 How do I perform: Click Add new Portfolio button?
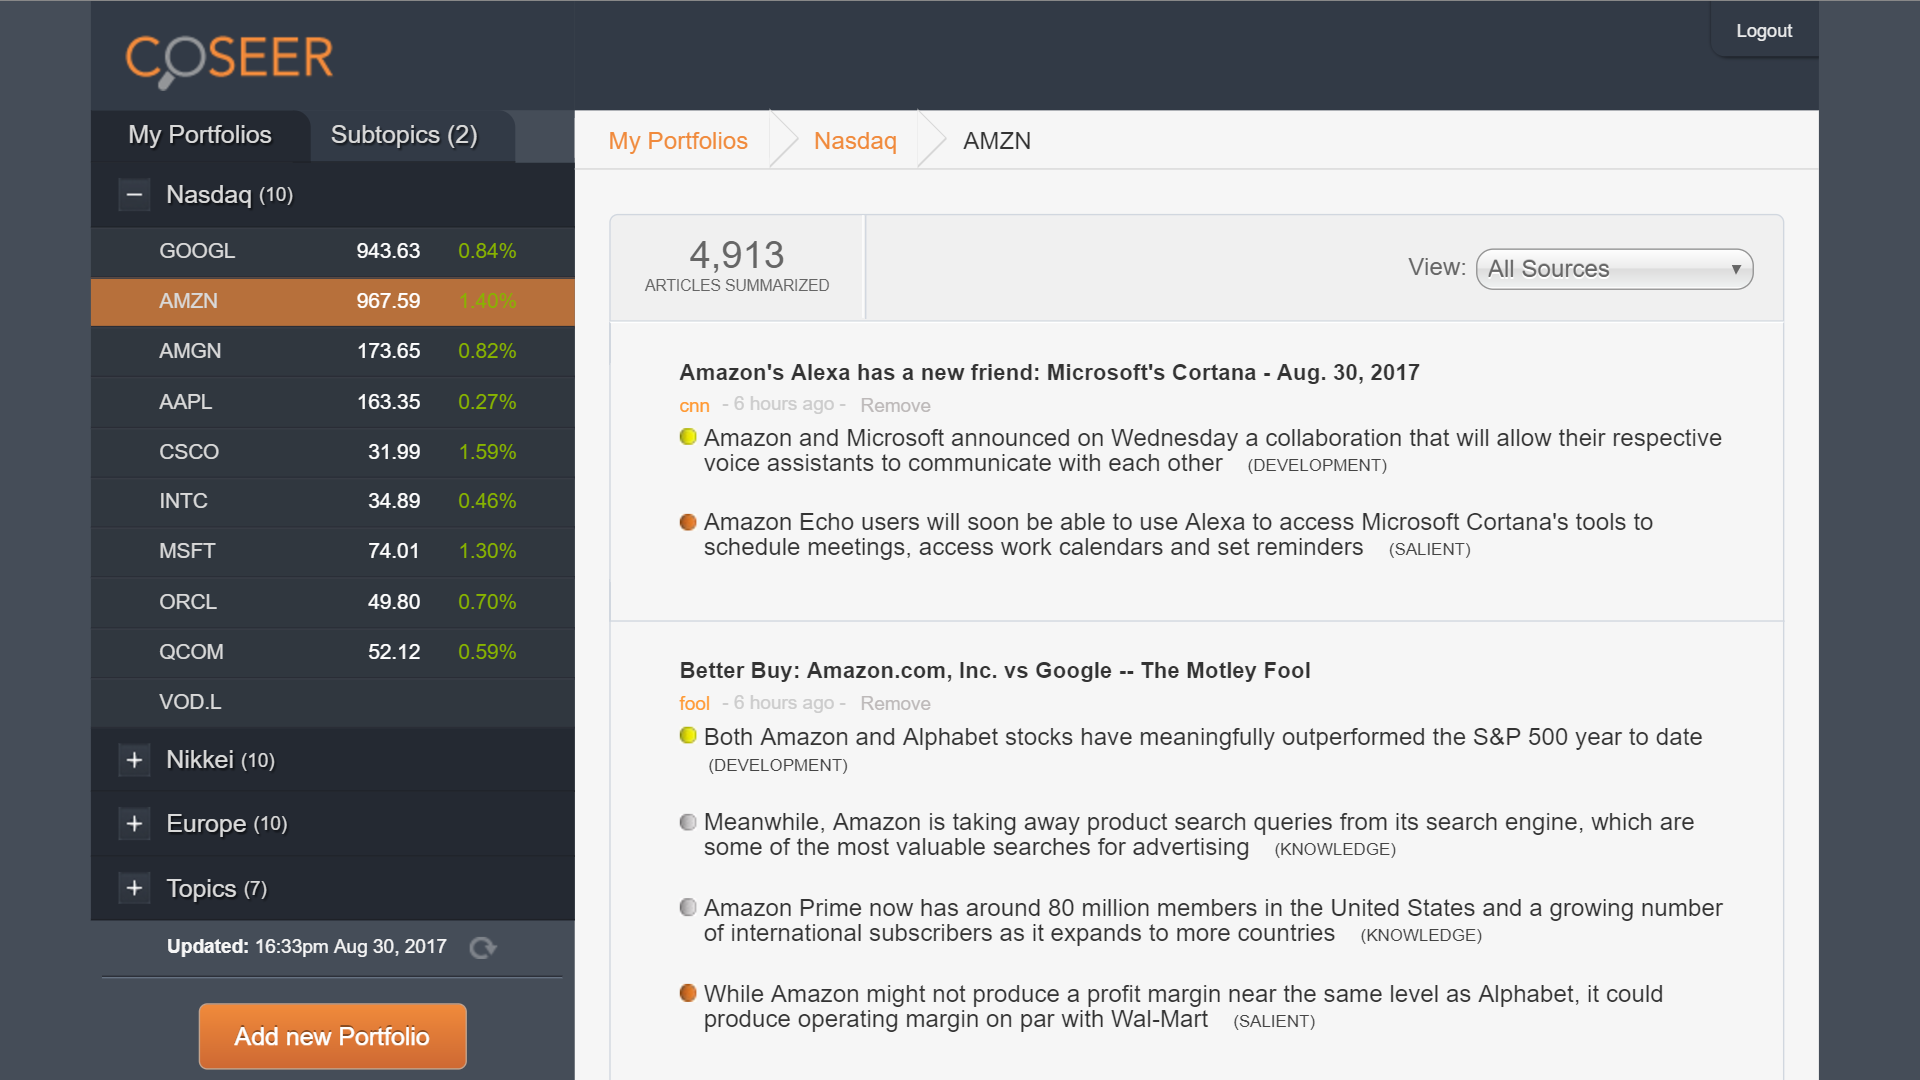(332, 1036)
